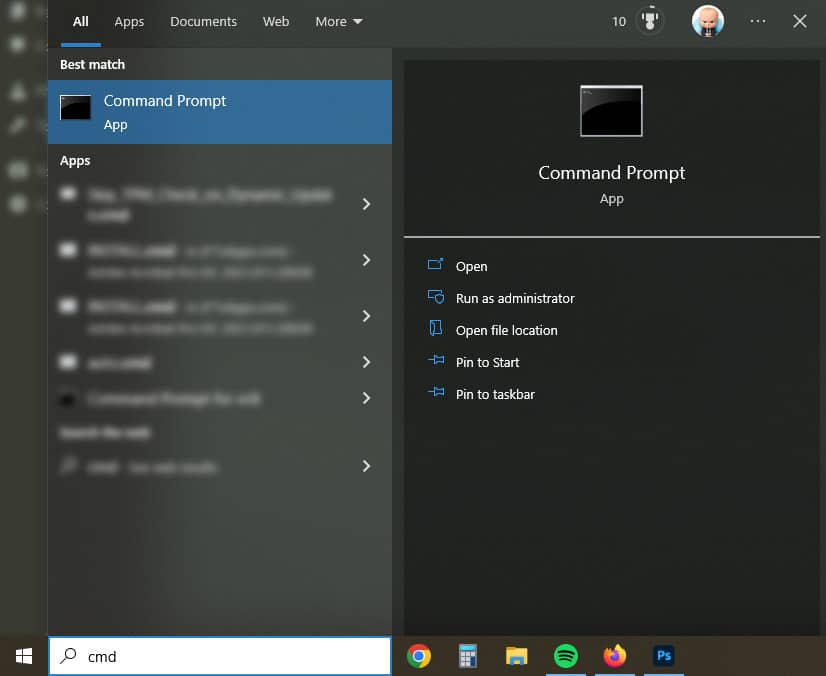Screen dimensions: 826x676
Task: Click the large Command Prompt icon
Action: click(x=610, y=111)
